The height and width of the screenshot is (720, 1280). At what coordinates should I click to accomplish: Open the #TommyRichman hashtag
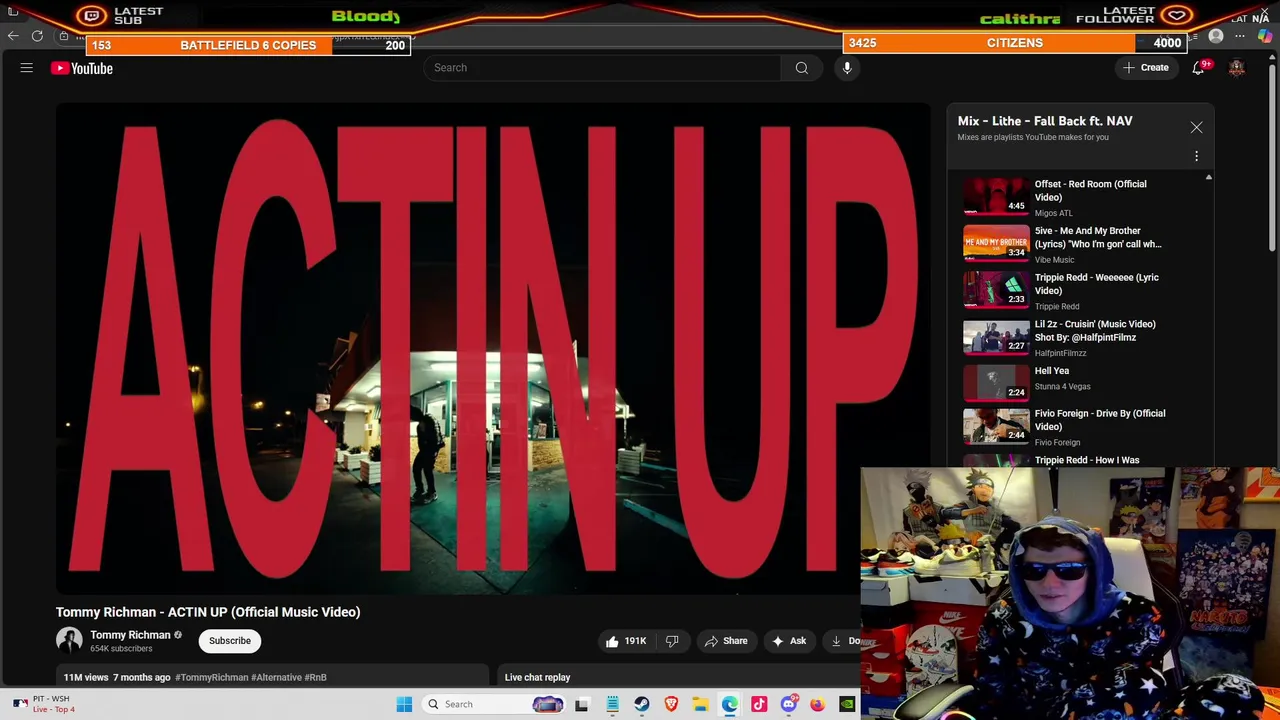point(211,677)
